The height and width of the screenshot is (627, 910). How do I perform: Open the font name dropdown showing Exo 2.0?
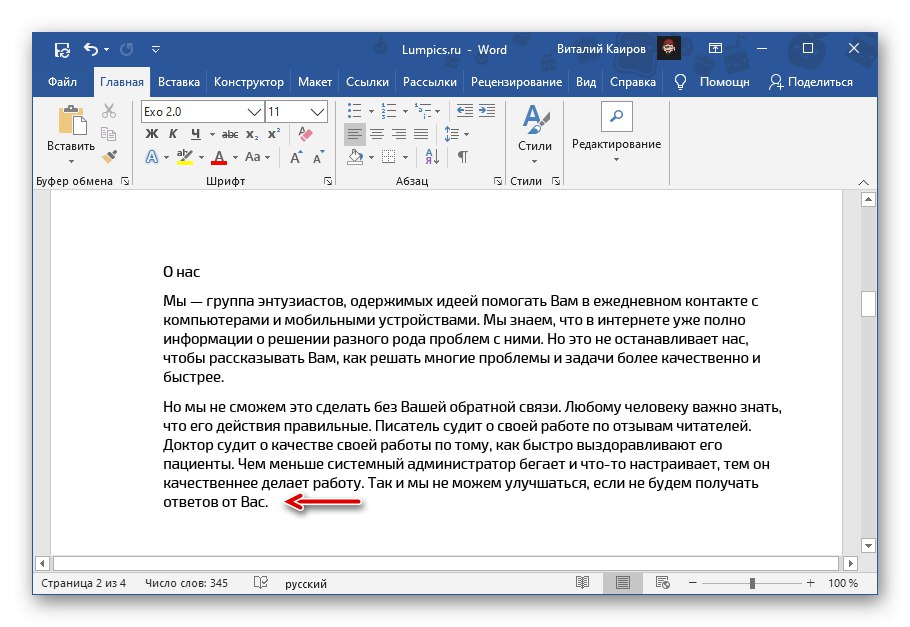click(253, 113)
